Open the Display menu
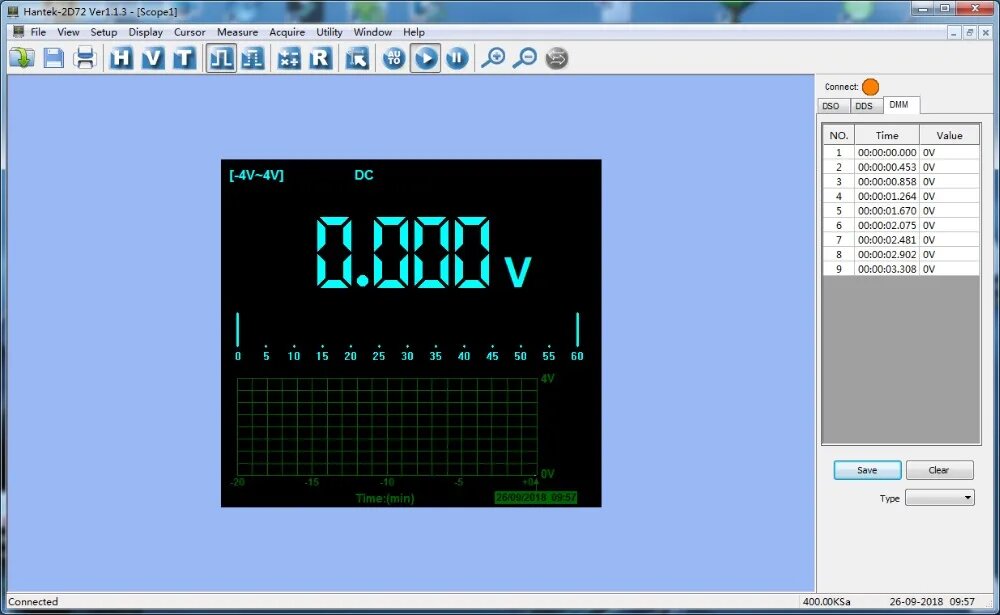 [145, 32]
